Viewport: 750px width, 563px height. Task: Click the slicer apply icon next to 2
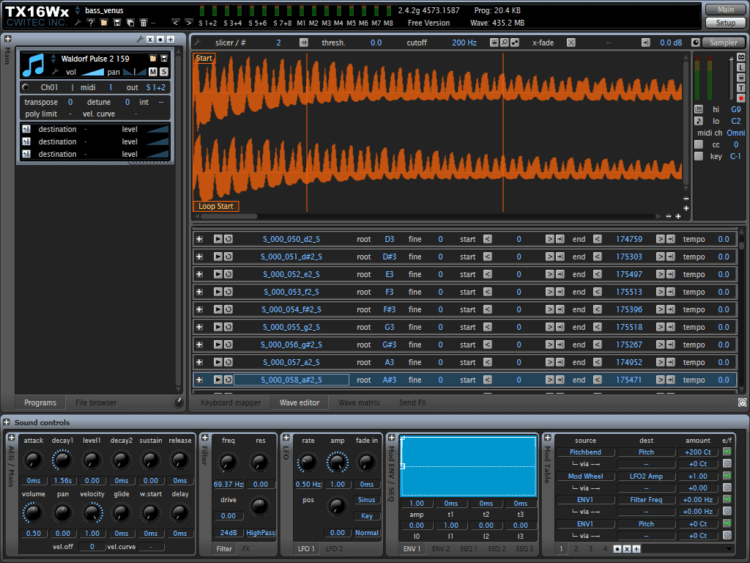(x=304, y=43)
